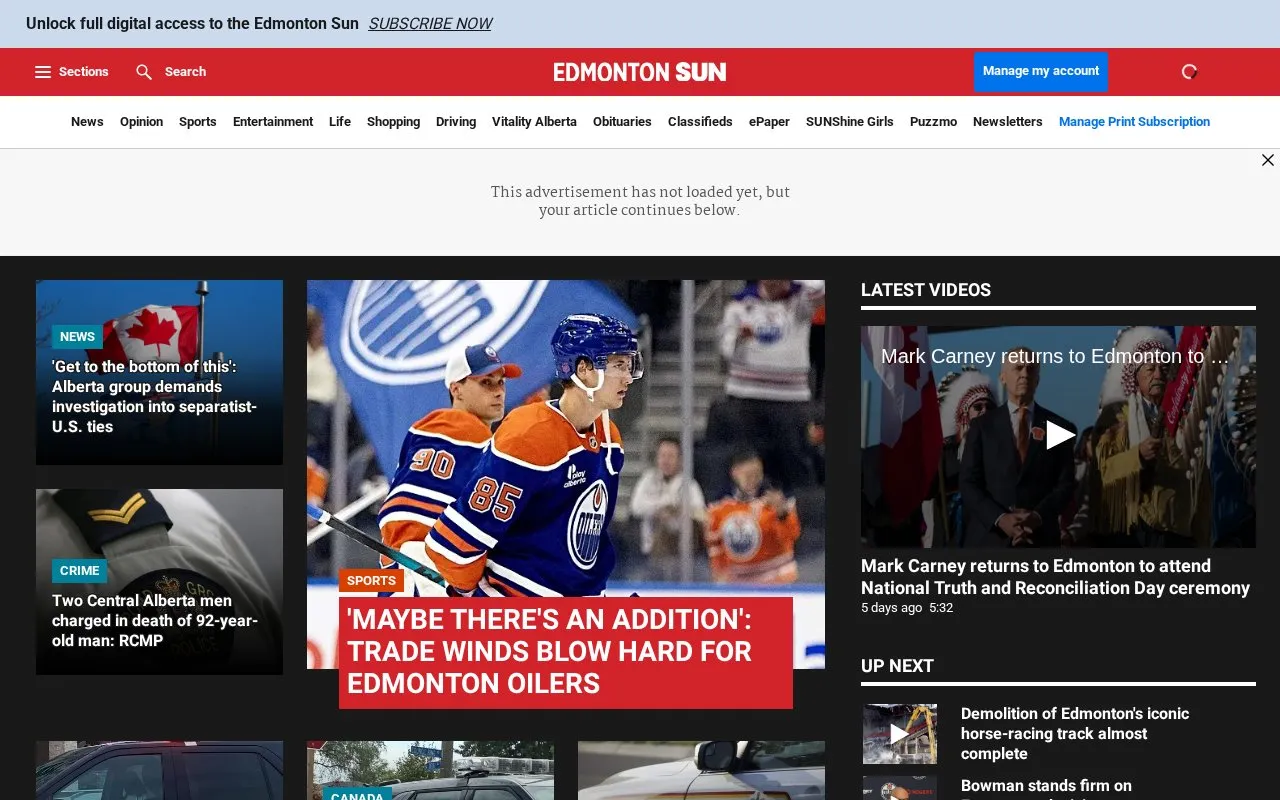This screenshot has height=800, width=1280.
Task: Open the Entertainment nav item
Action: (x=273, y=122)
